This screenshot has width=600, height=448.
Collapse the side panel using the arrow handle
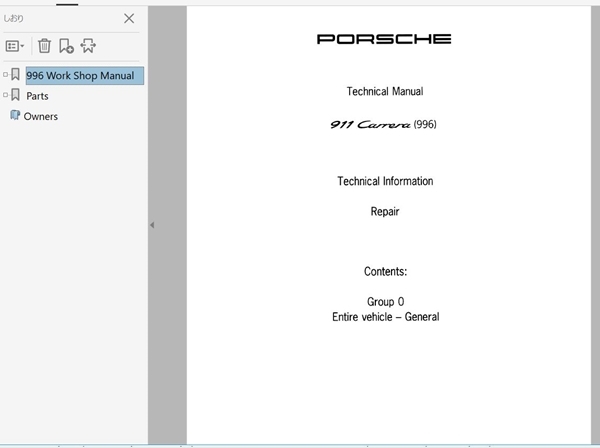(x=152, y=225)
